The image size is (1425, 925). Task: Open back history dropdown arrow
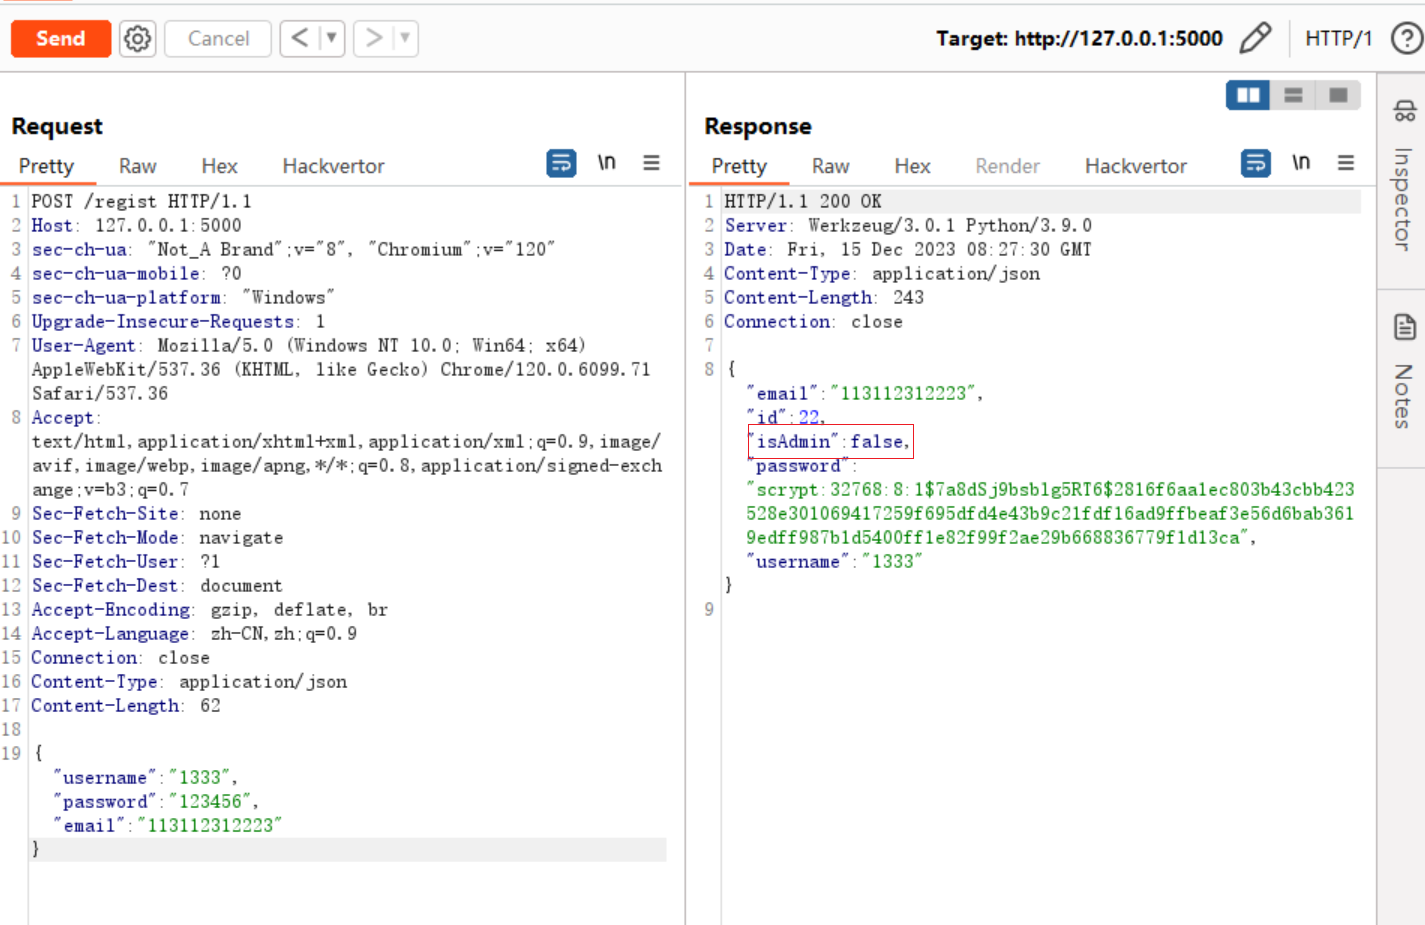(x=331, y=39)
